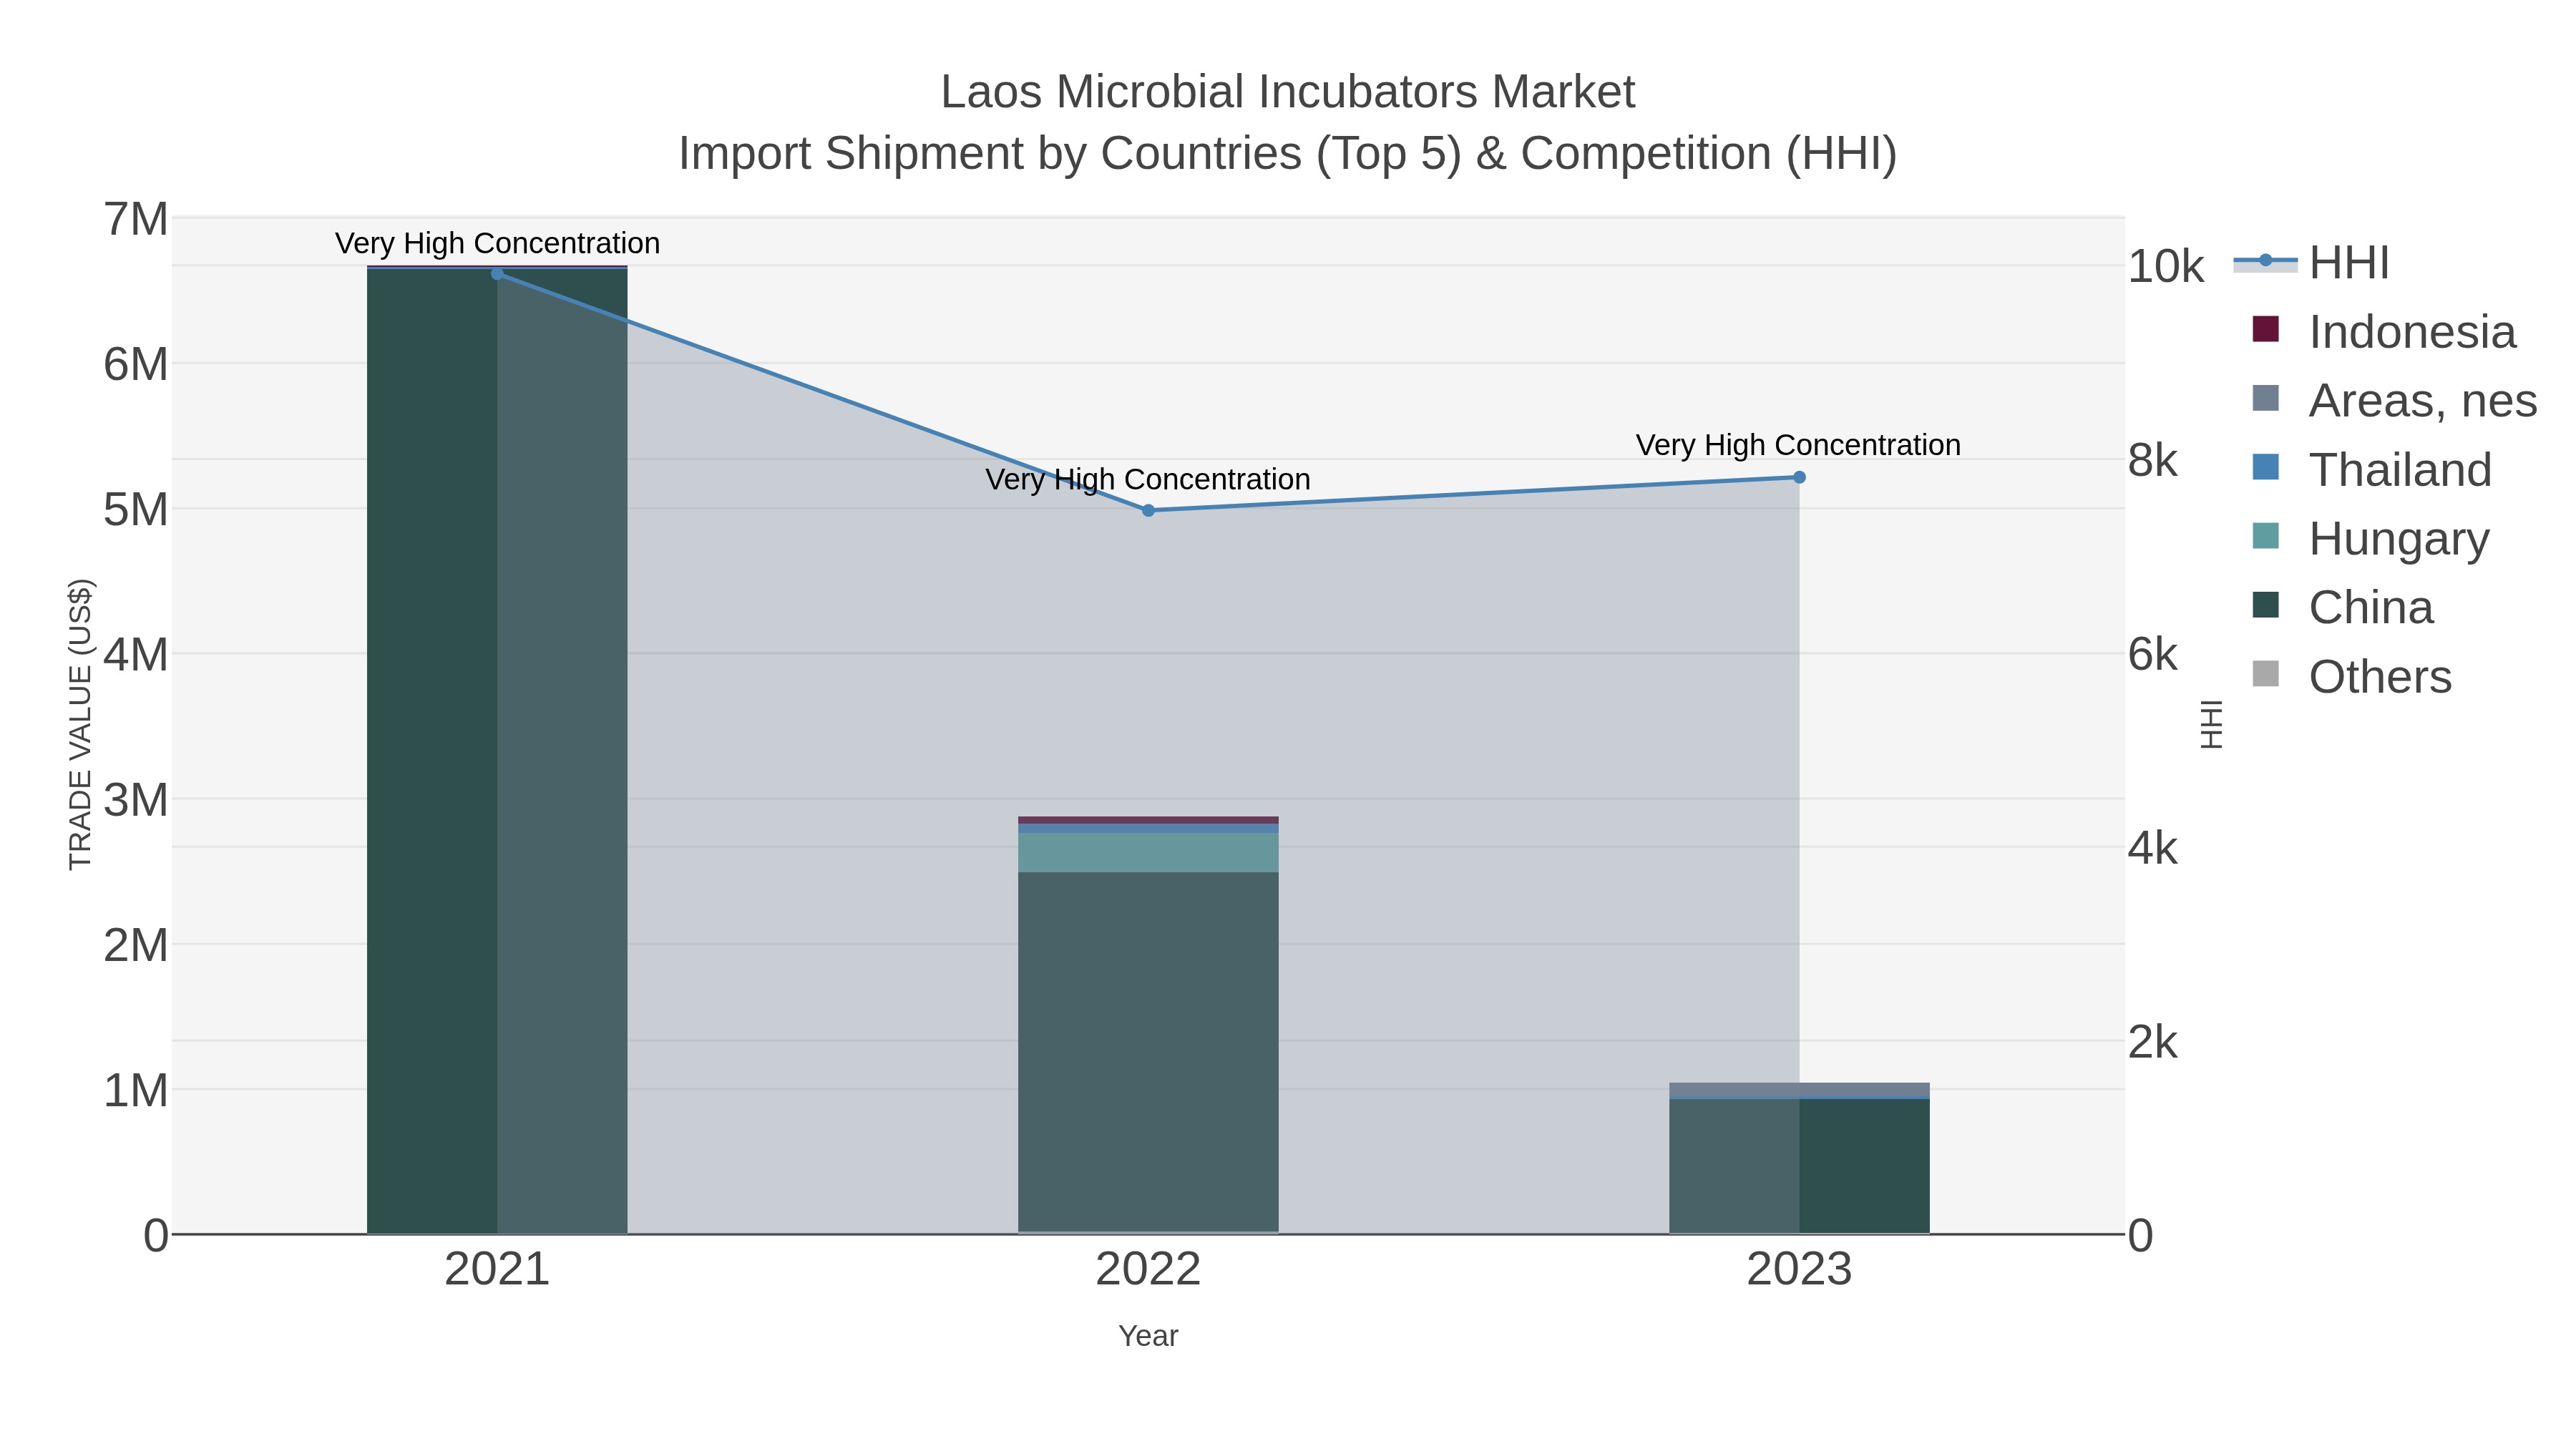Click the 'Very High Concentration' label above 2023
Screen dimensions: 2576x1449
pos(1798,445)
